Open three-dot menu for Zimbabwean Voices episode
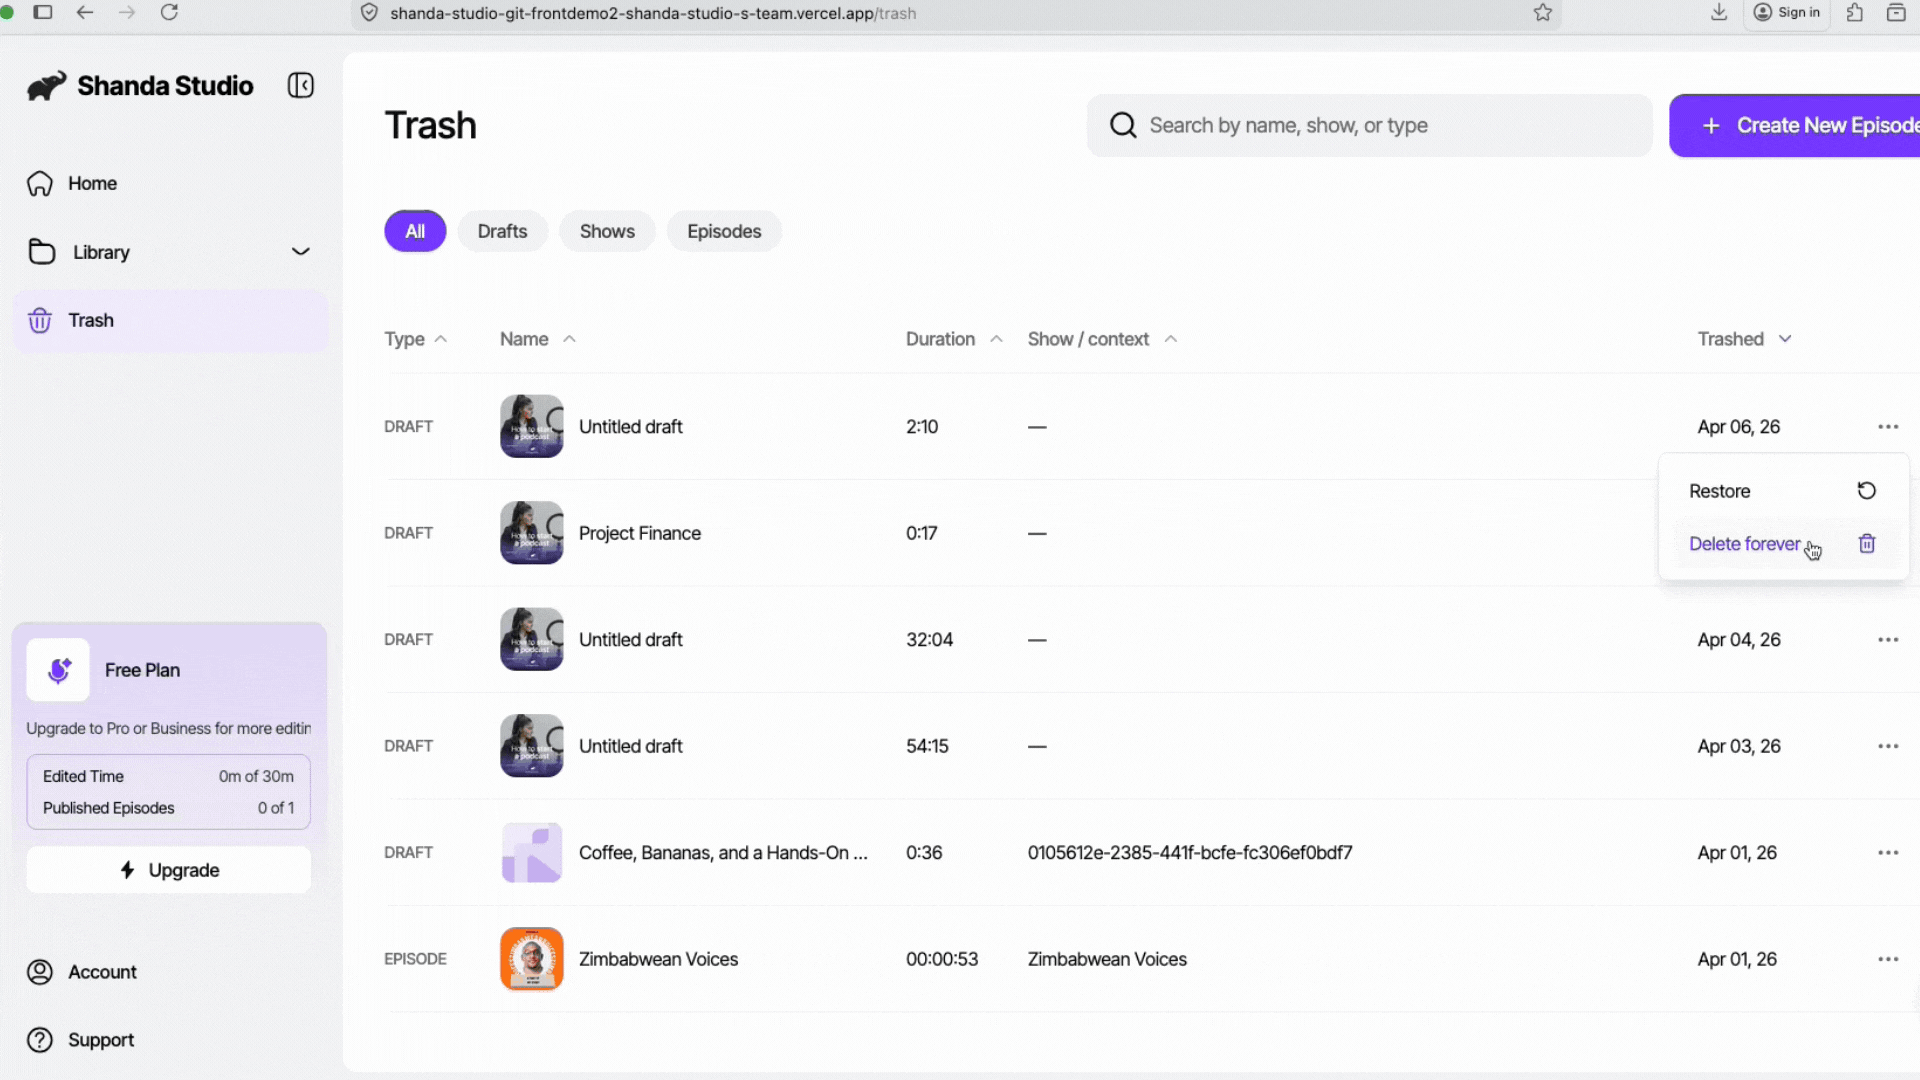The width and height of the screenshot is (1920, 1080). pyautogui.click(x=1887, y=959)
